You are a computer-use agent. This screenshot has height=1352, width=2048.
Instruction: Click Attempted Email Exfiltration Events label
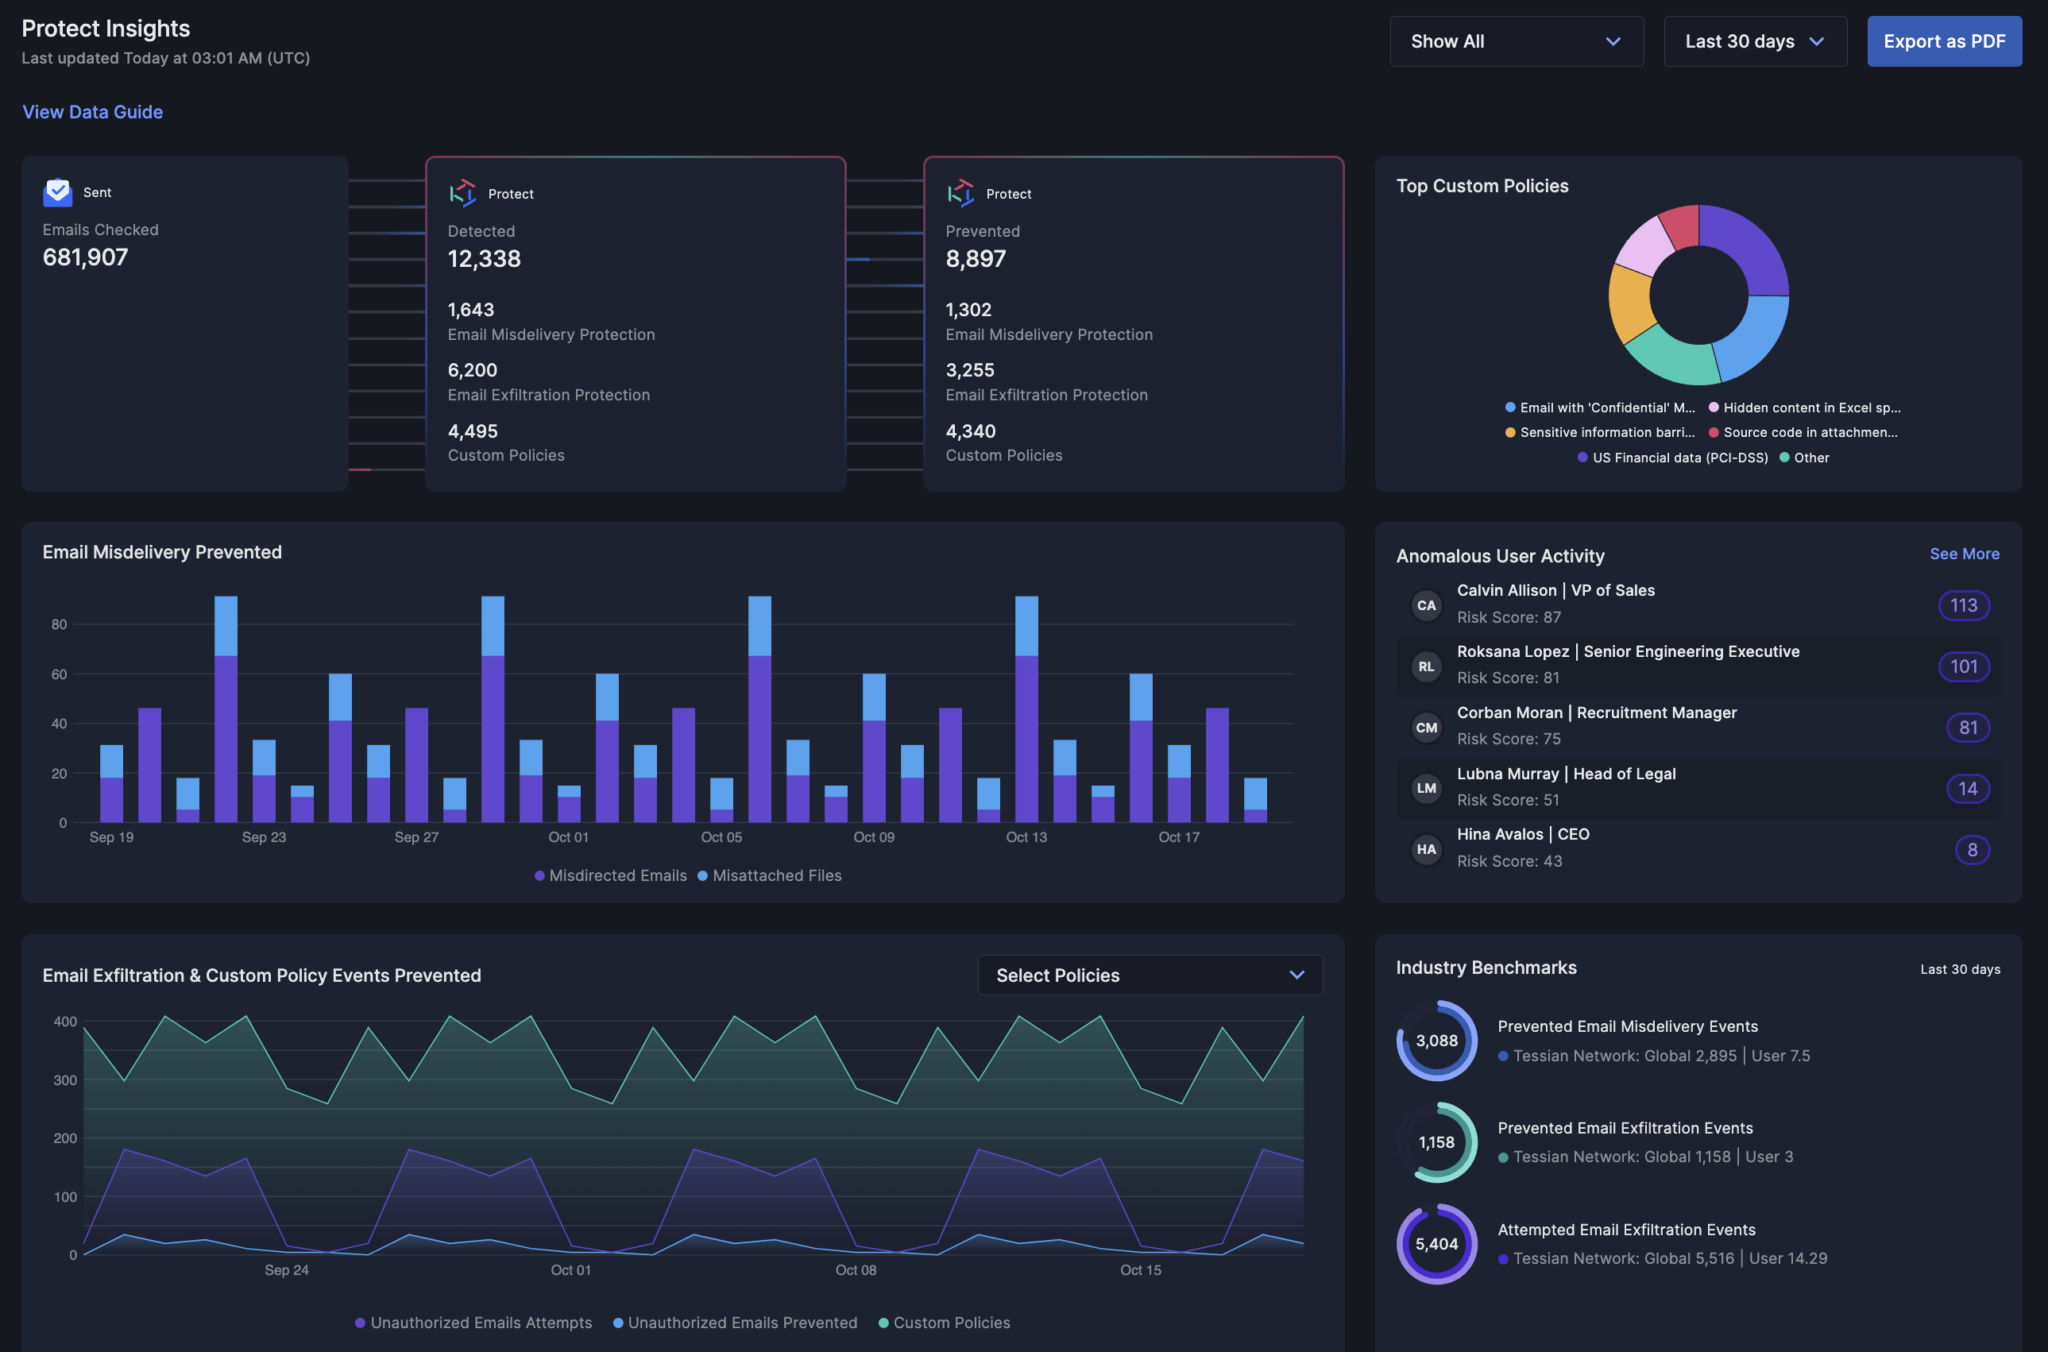(x=1626, y=1230)
